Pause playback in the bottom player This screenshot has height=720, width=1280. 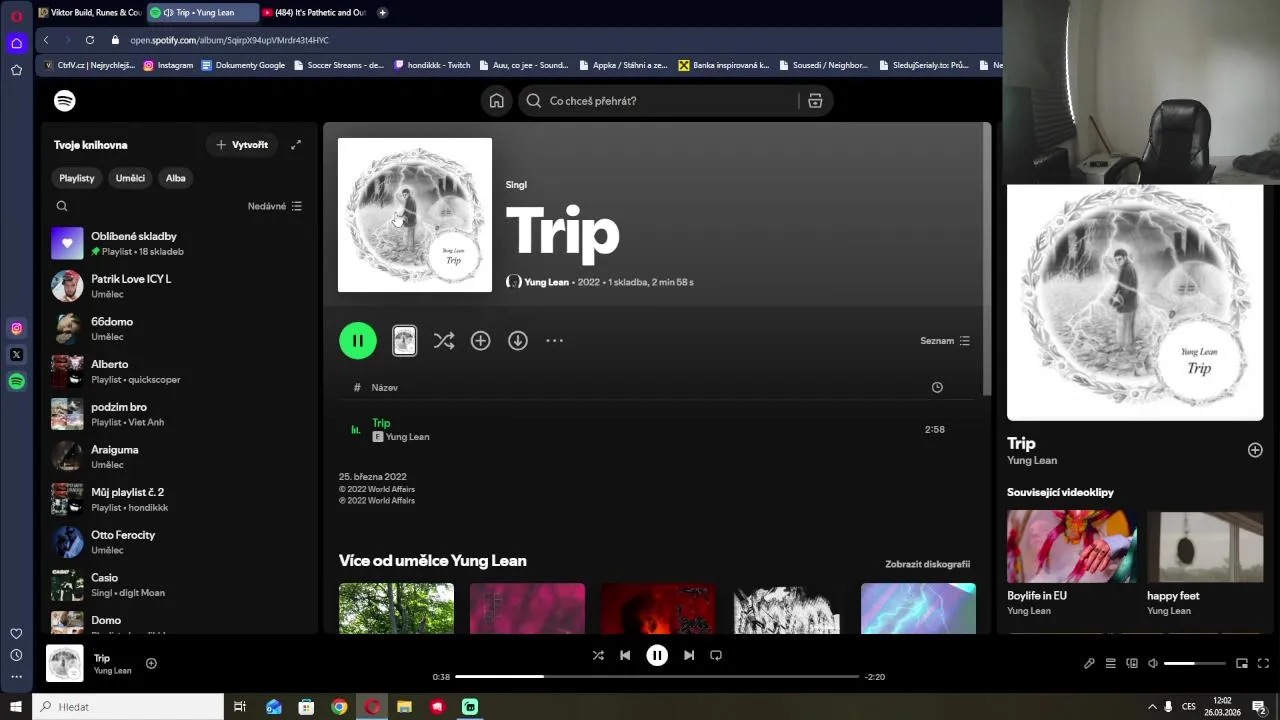click(657, 655)
